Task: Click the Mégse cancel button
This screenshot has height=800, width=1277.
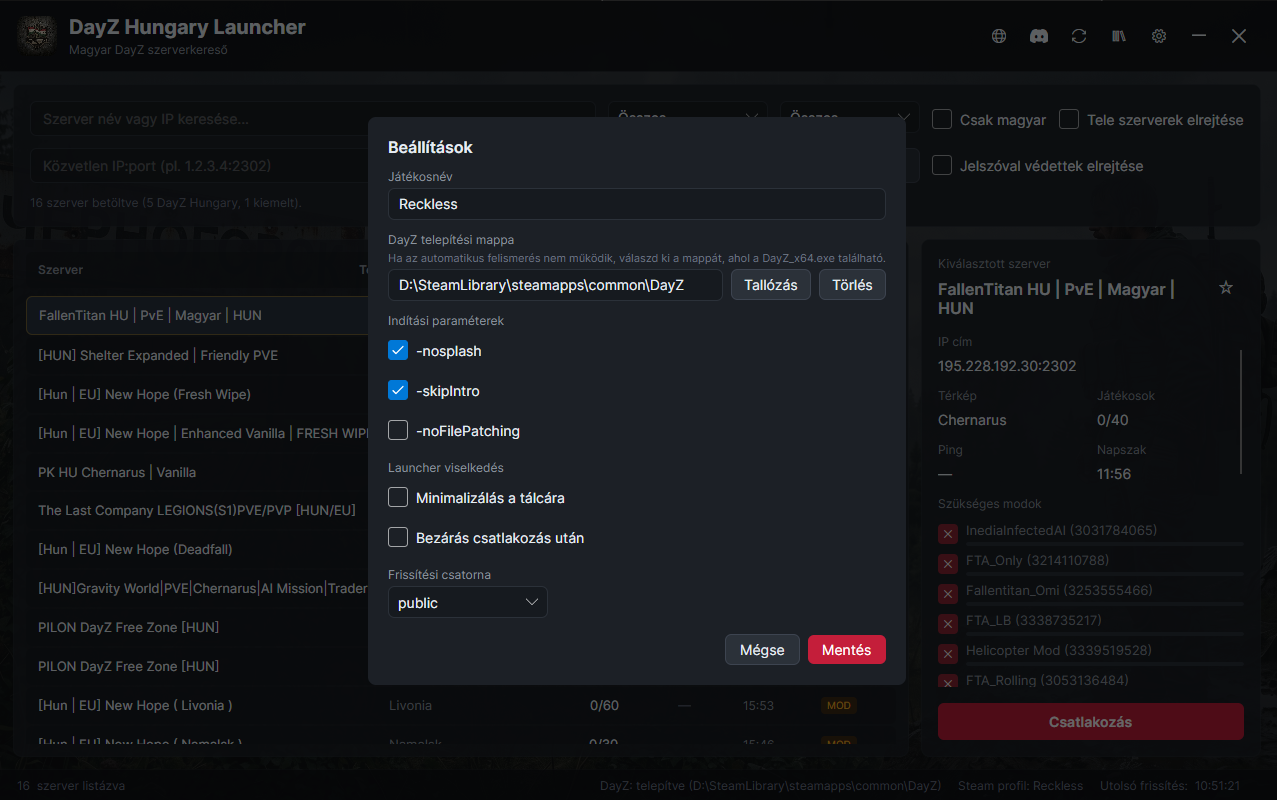Action: (762, 650)
